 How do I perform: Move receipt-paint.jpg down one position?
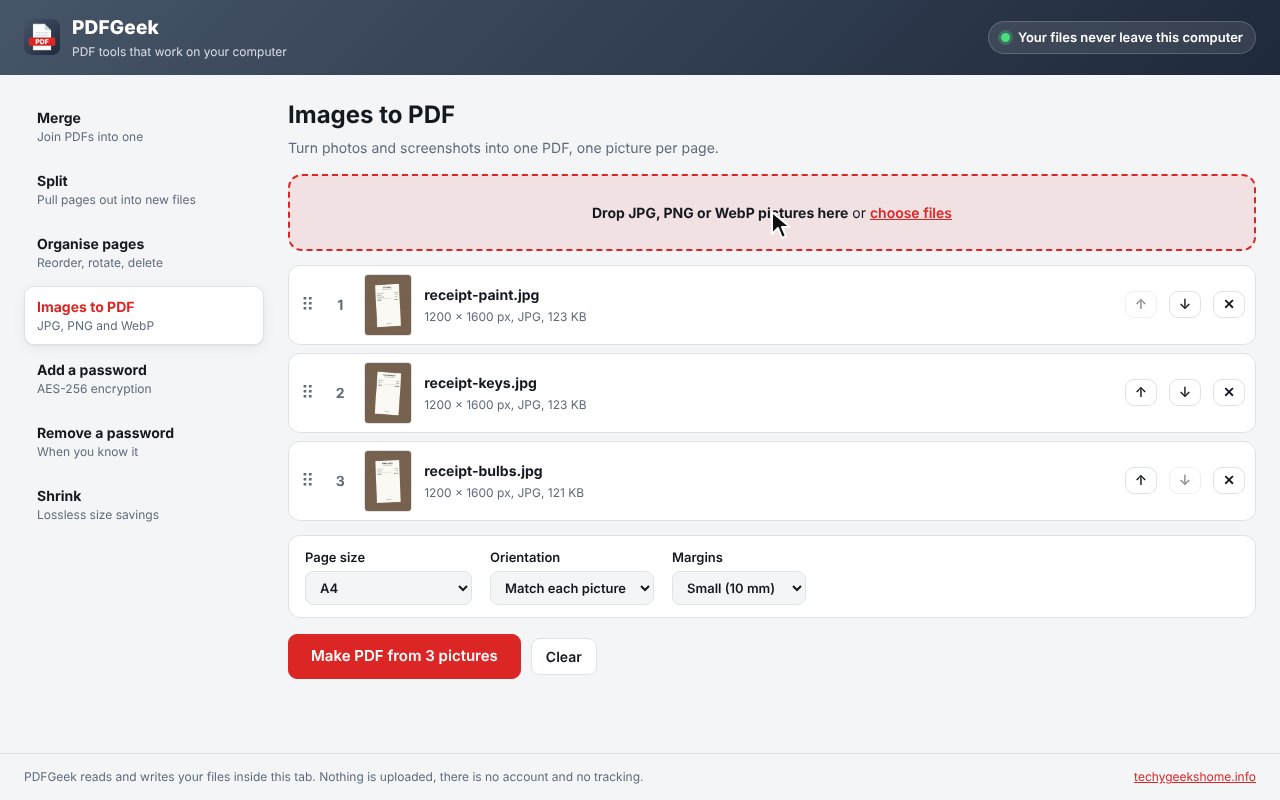click(x=1185, y=305)
